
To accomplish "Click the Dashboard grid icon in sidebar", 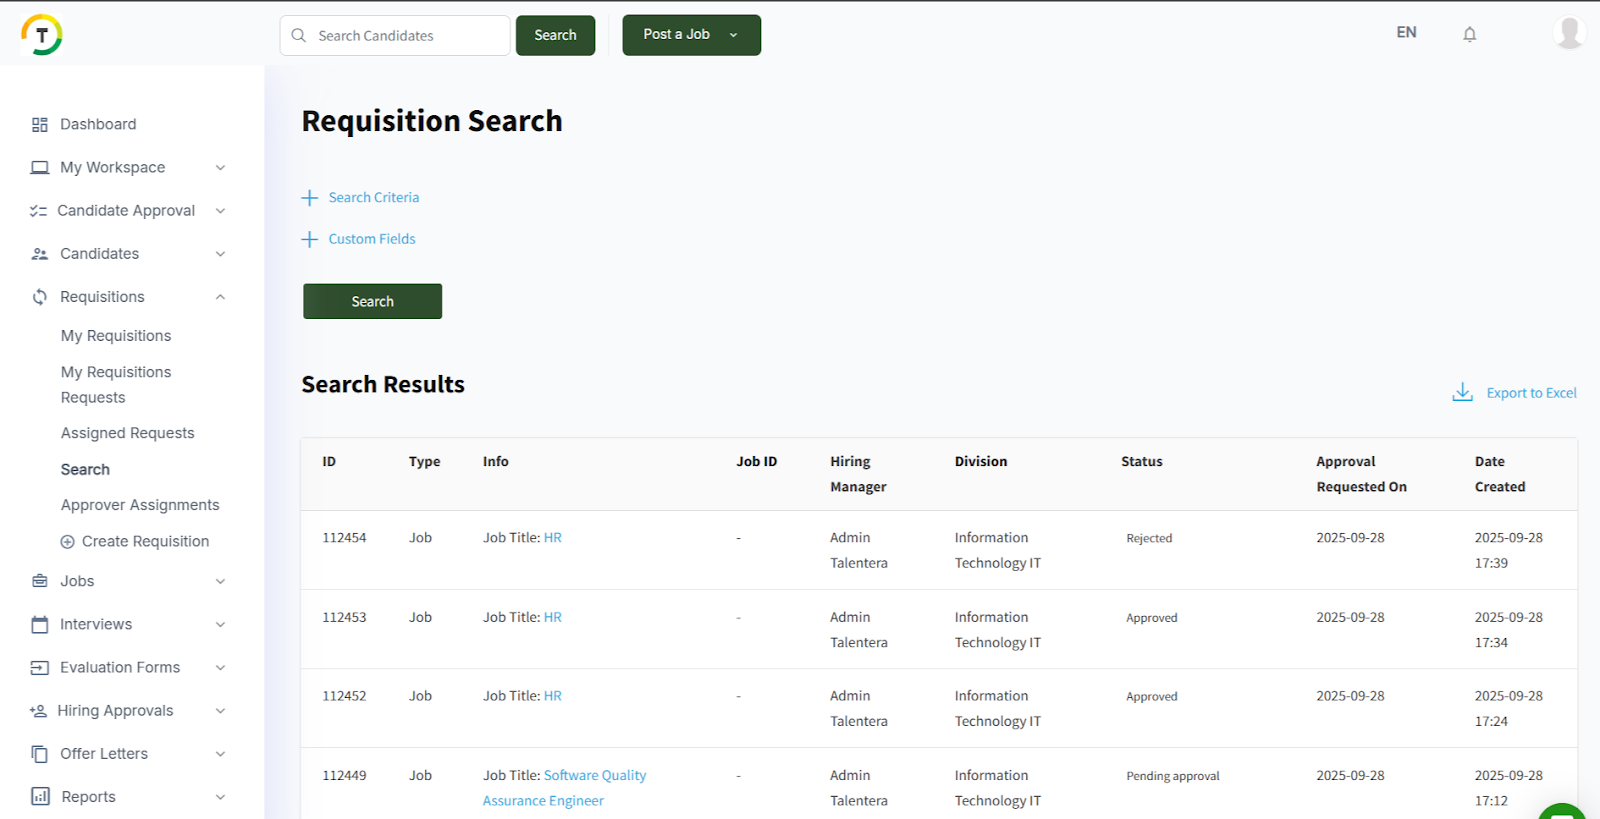I will (x=40, y=125).
